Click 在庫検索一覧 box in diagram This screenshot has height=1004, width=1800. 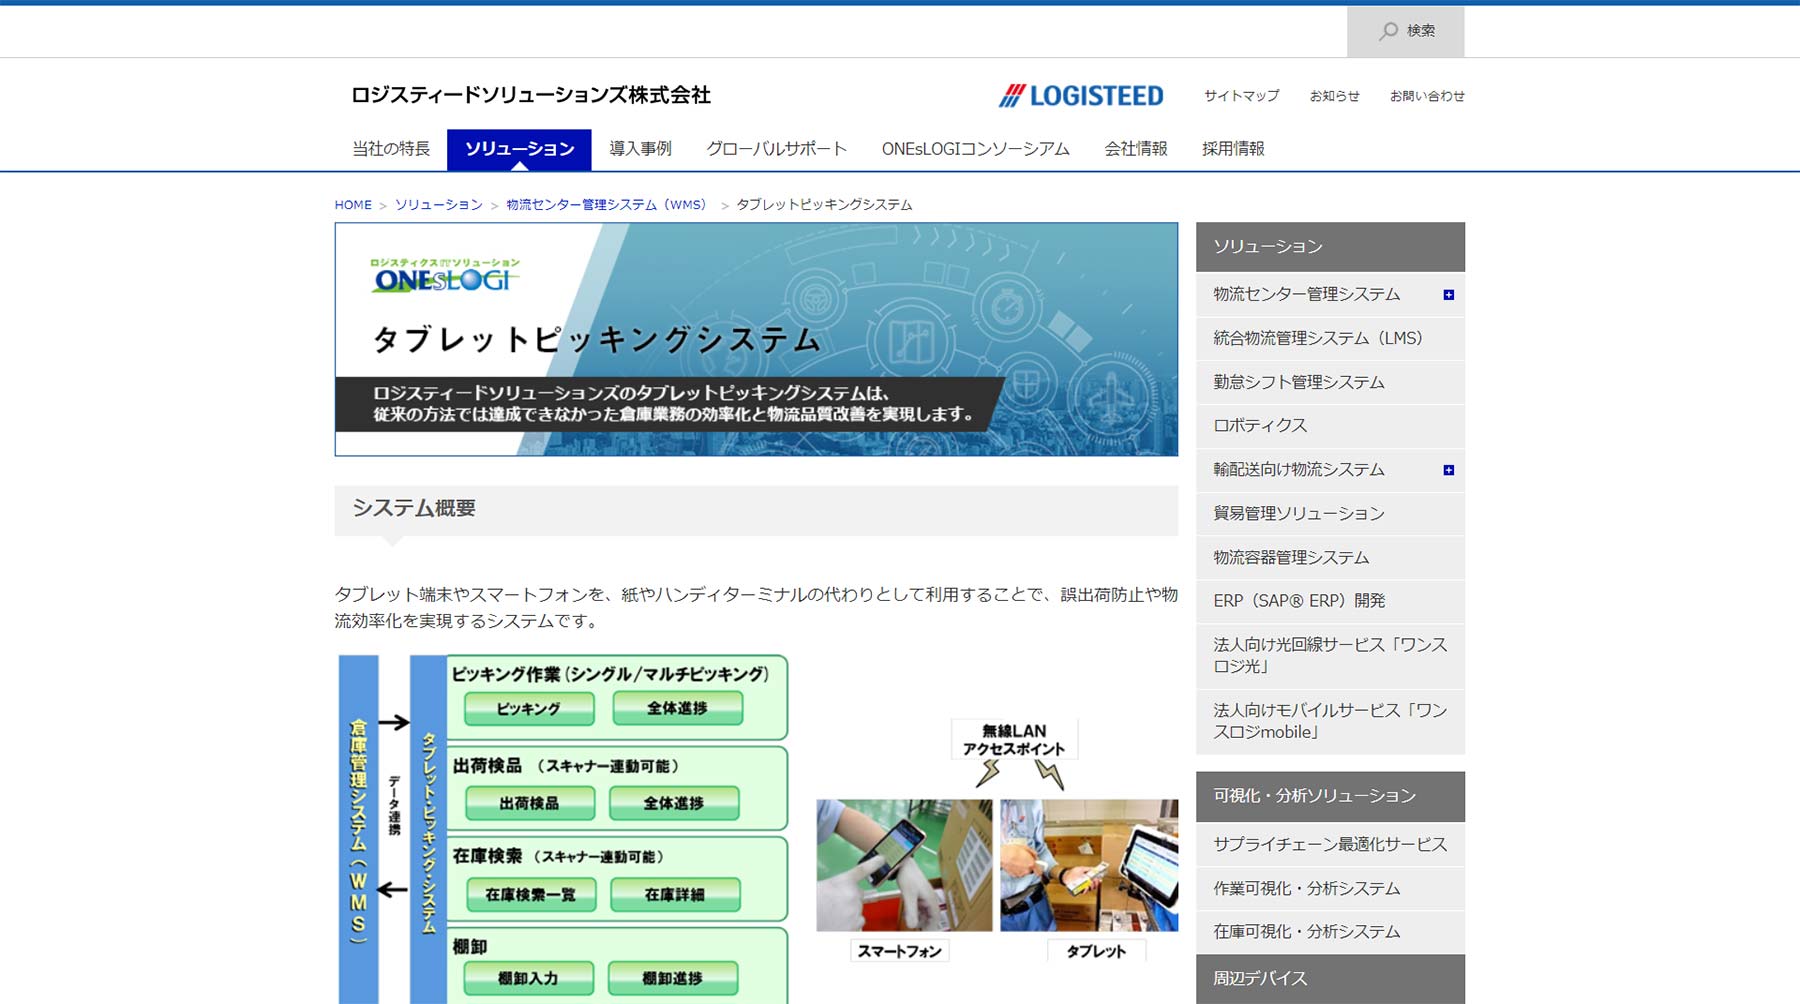530,894
